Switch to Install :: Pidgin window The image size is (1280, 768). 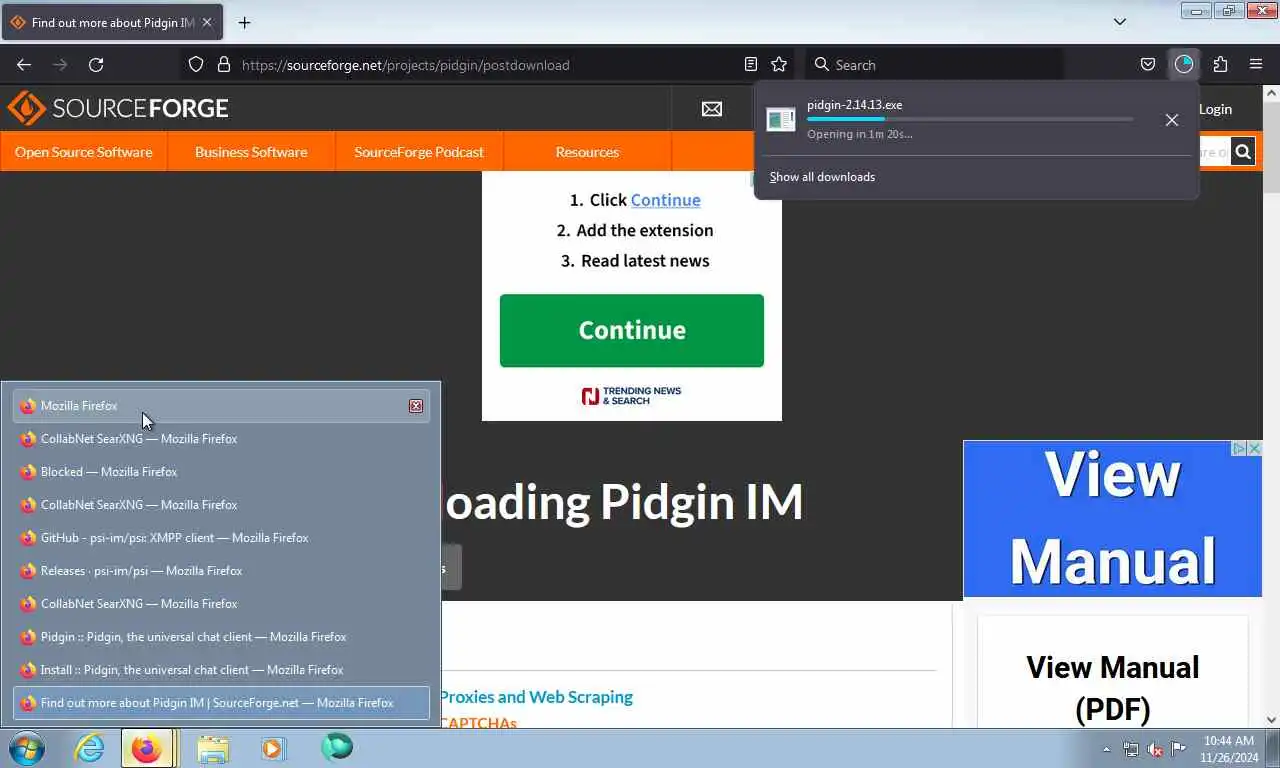tap(221, 670)
